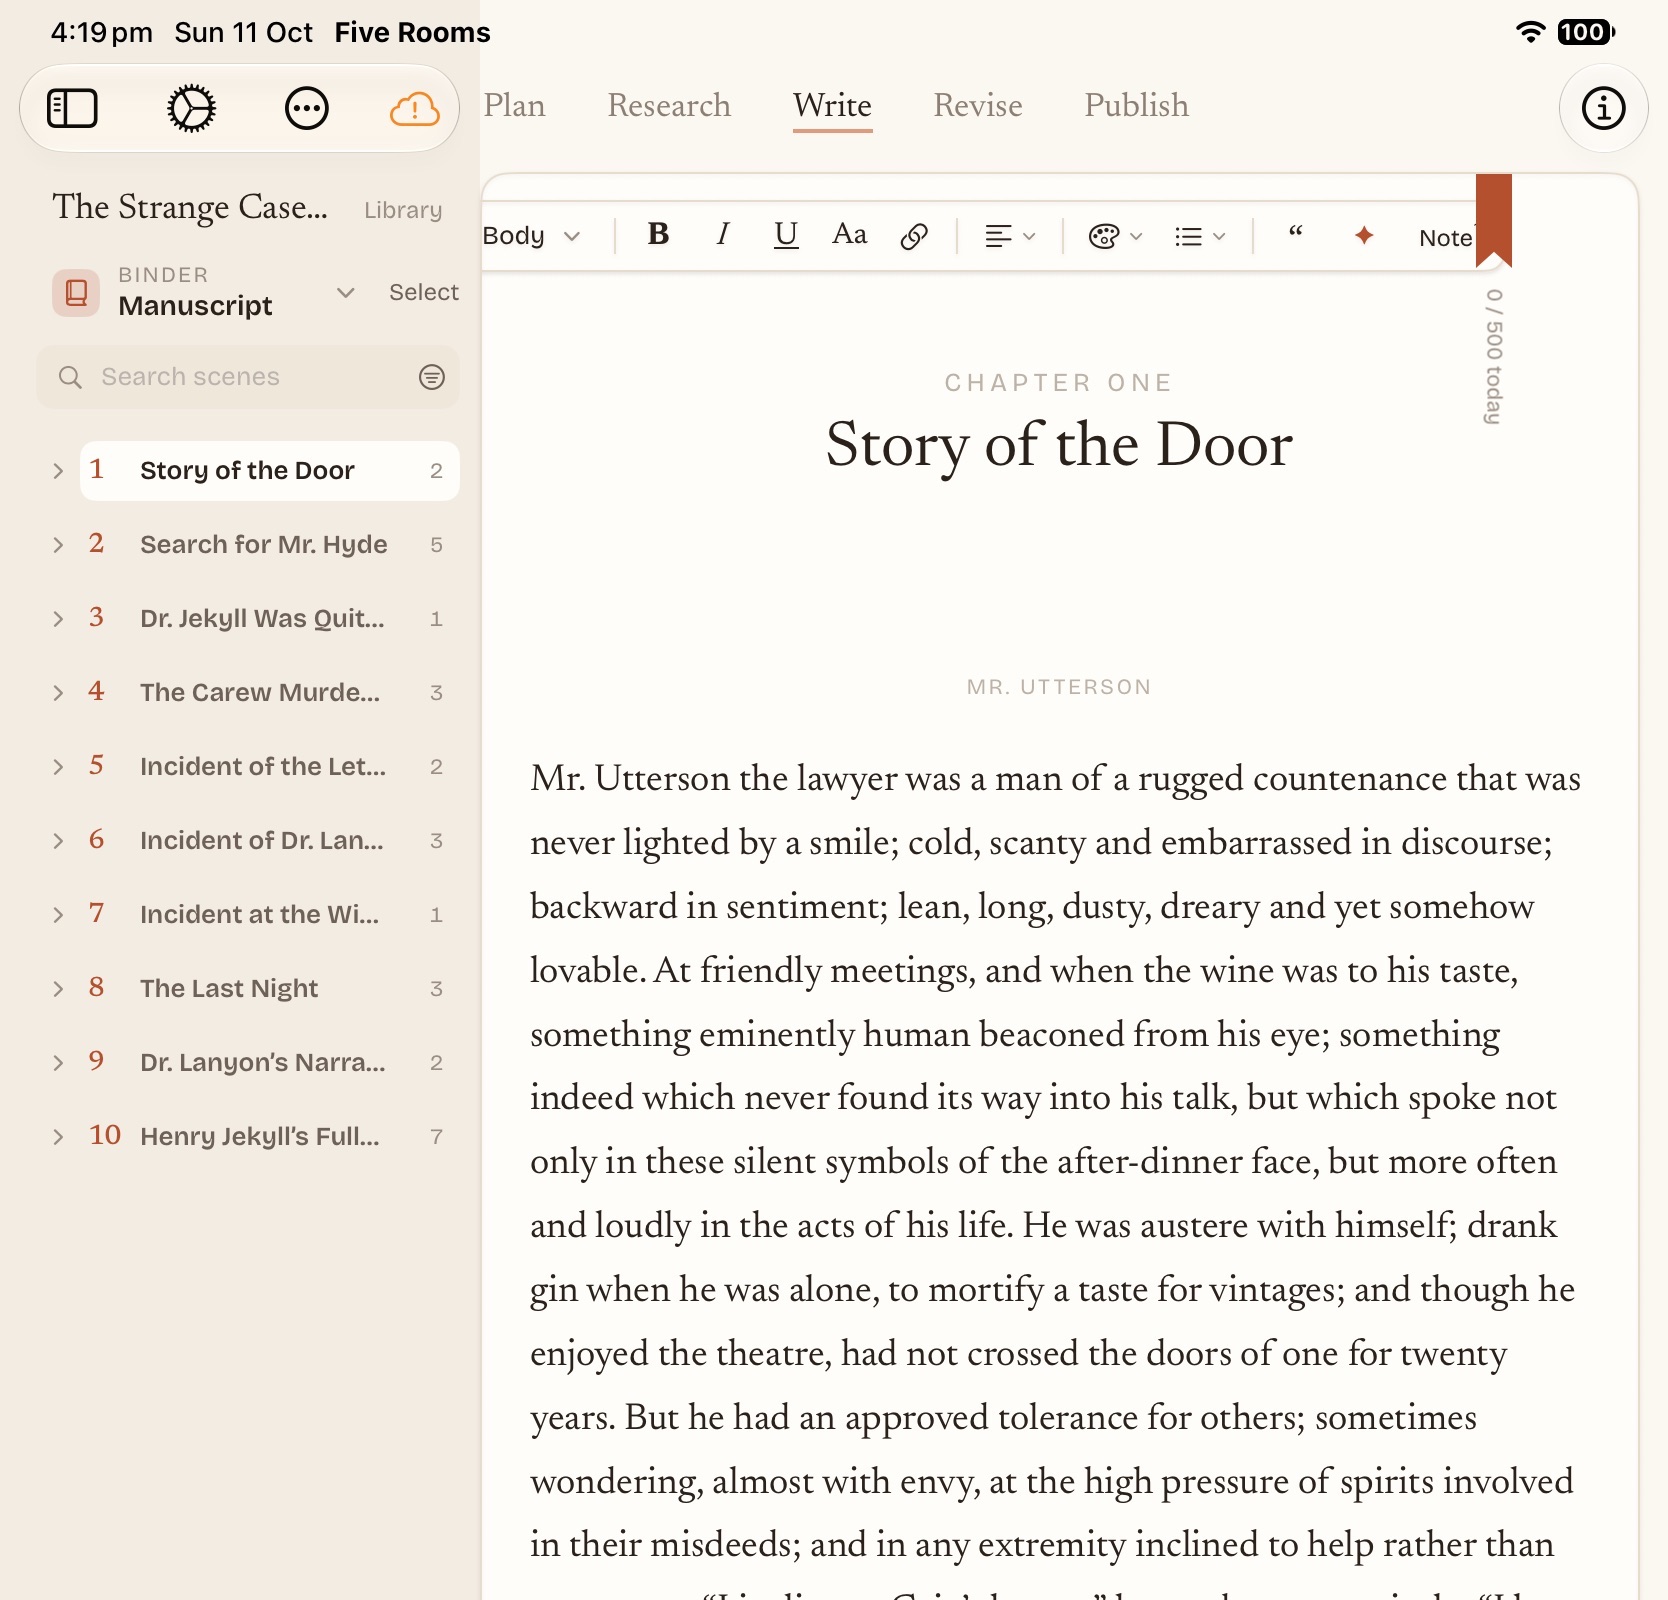1668x1600 pixels.
Task: Click the Manuscript binder book icon
Action: [76, 292]
